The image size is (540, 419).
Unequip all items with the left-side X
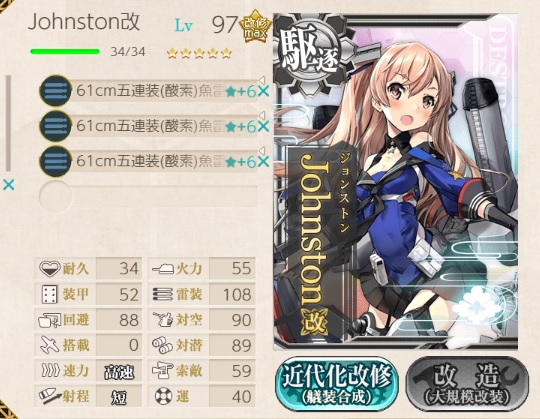(x=9, y=185)
